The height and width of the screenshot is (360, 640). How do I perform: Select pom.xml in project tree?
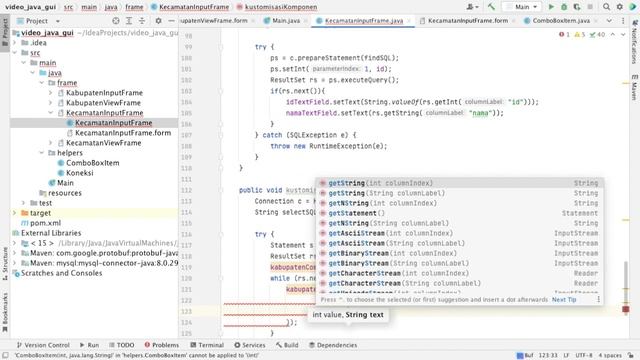pos(45,223)
